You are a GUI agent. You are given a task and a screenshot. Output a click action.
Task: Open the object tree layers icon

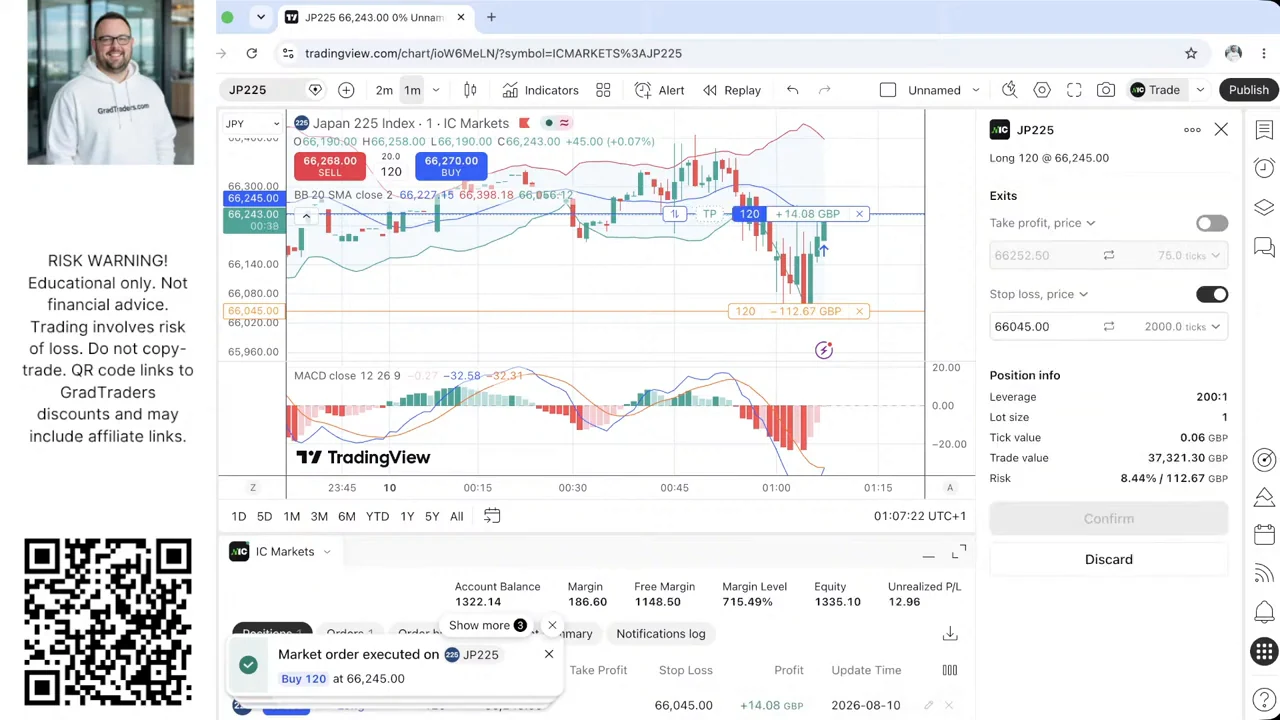point(1264,207)
